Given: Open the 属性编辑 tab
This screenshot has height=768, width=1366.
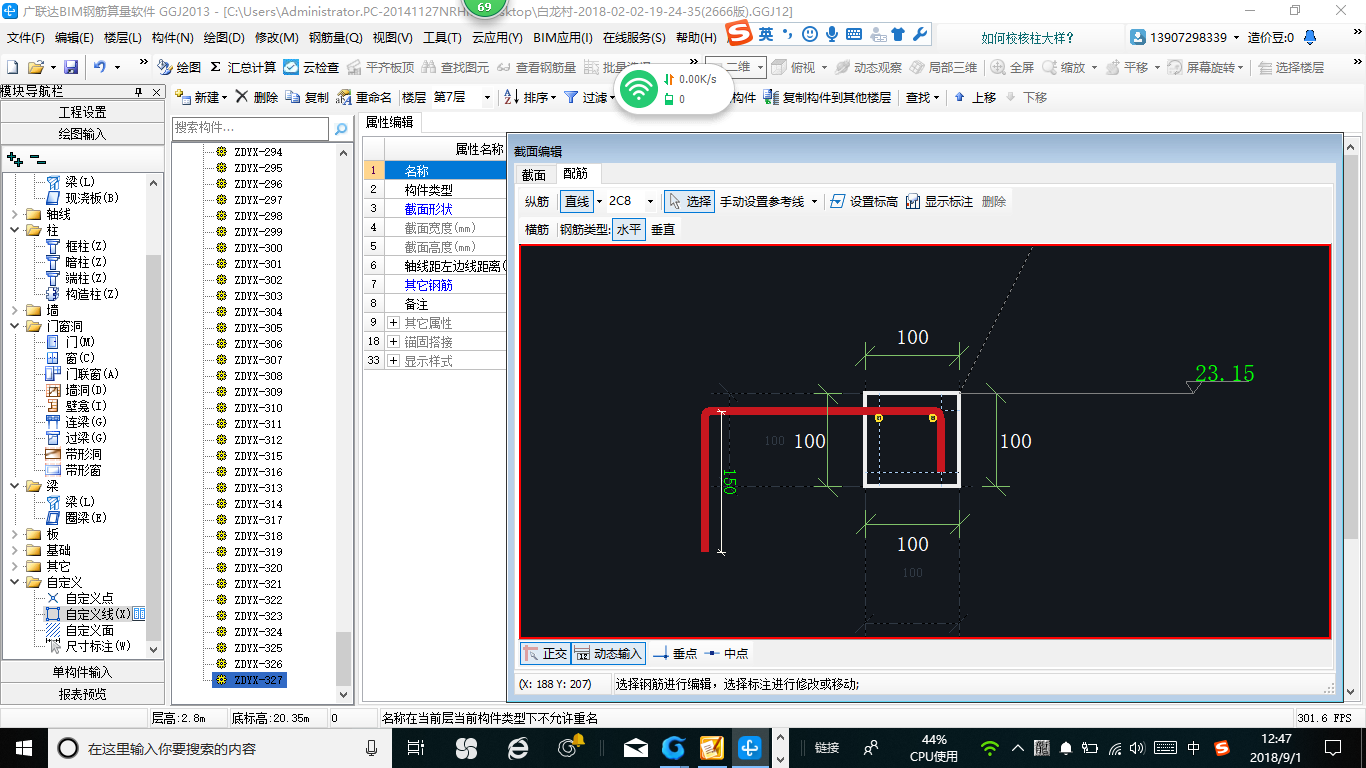Looking at the screenshot, I should click(390, 122).
